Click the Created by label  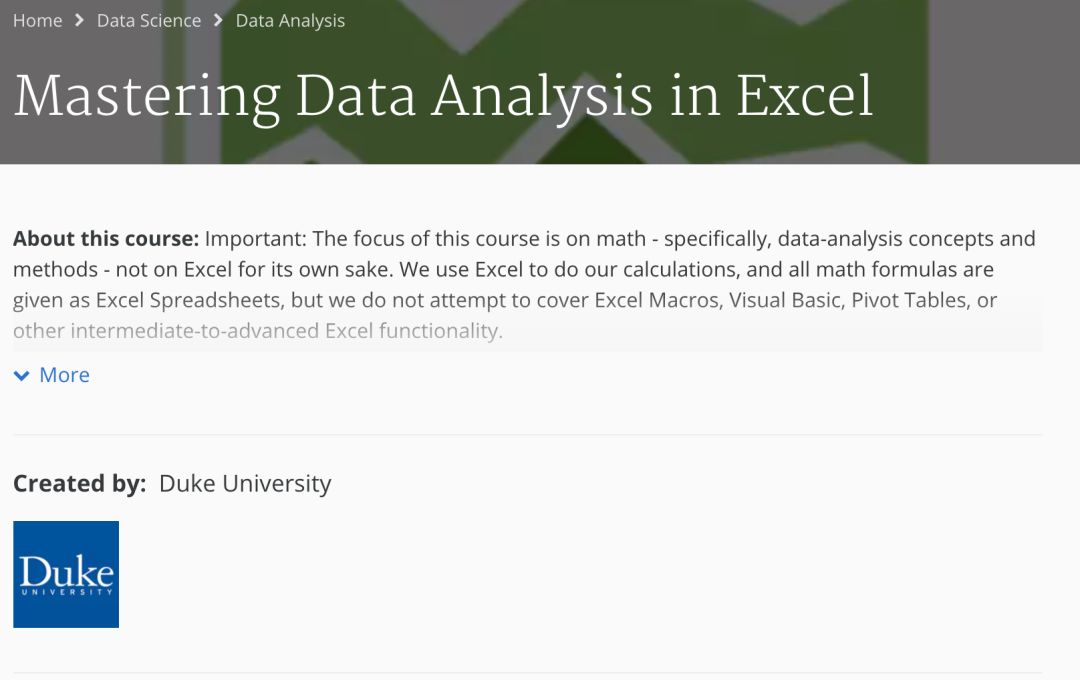[80, 484]
